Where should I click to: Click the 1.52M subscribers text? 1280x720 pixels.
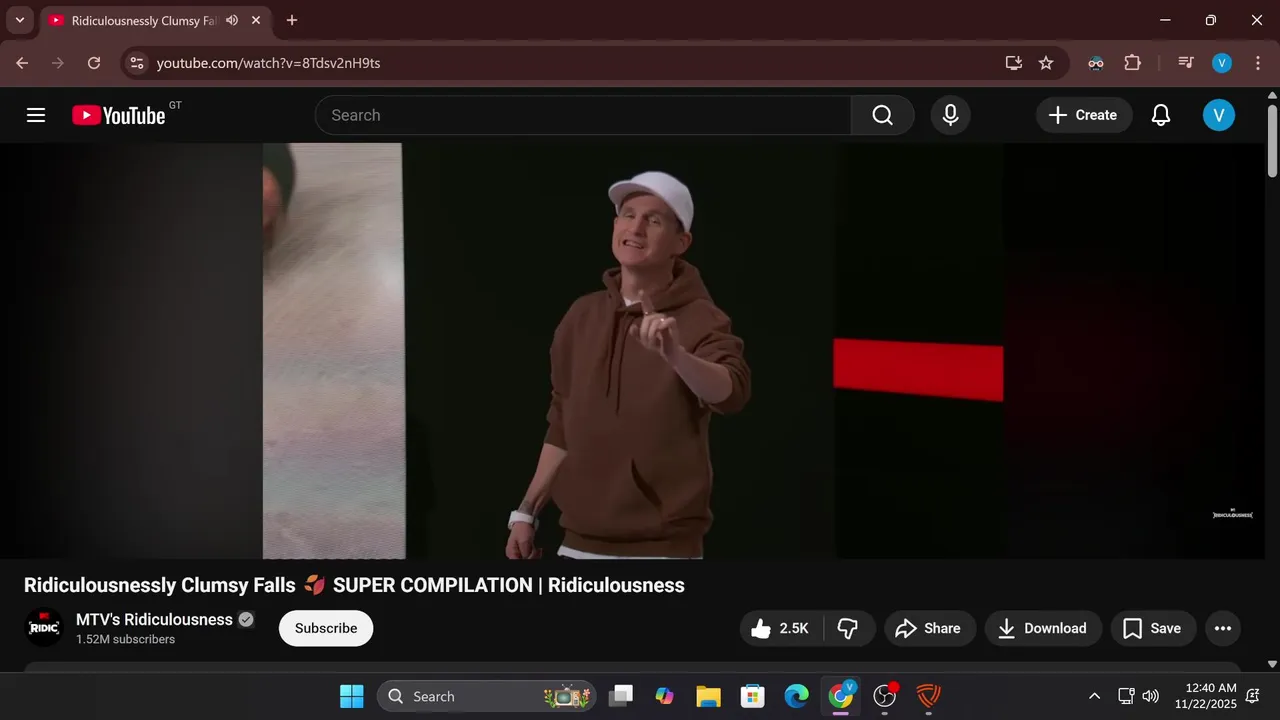click(x=125, y=639)
